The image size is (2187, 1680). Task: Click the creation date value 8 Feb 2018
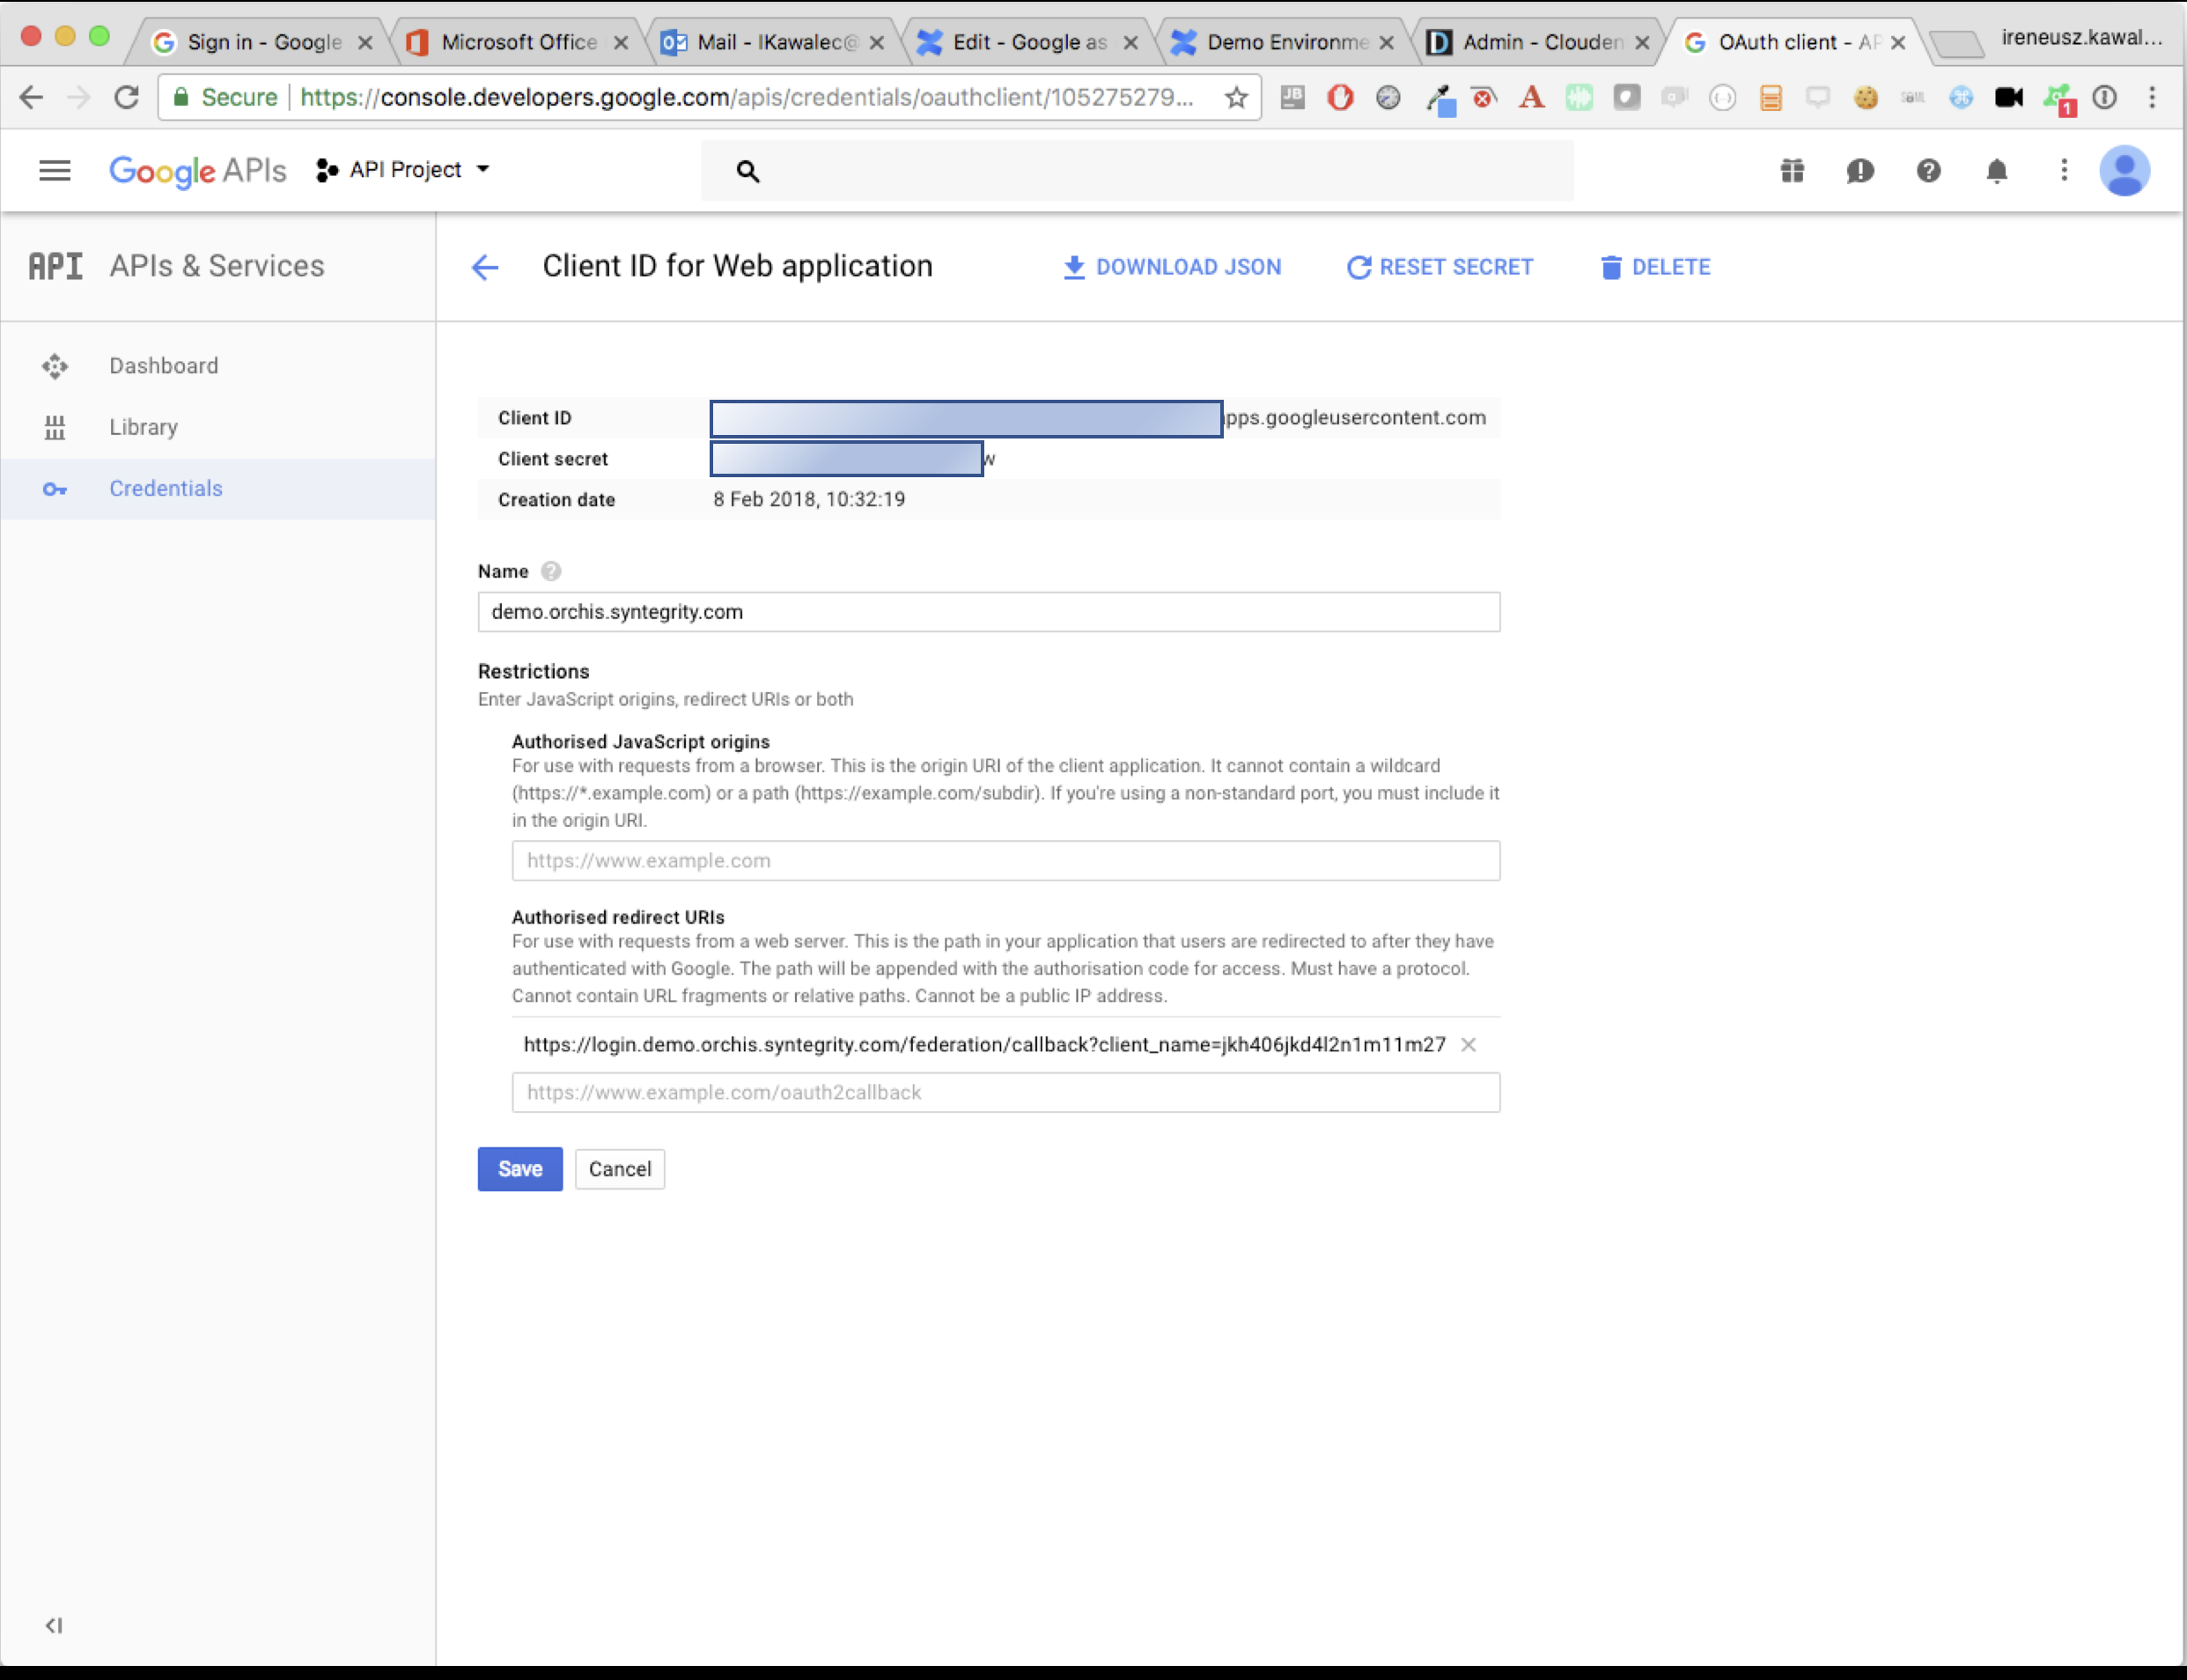[x=809, y=499]
